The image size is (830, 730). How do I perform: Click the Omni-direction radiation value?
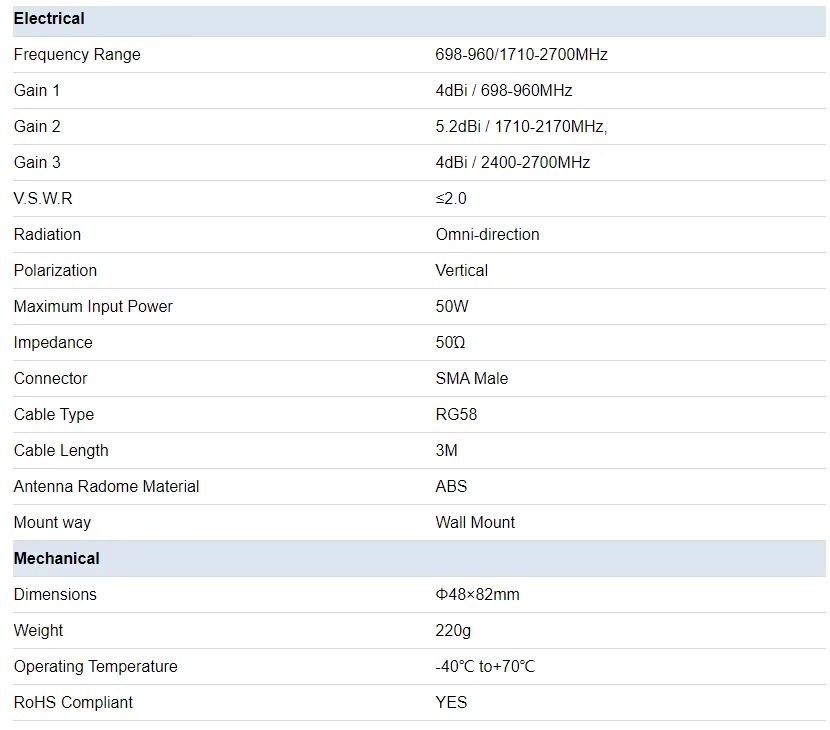point(488,235)
